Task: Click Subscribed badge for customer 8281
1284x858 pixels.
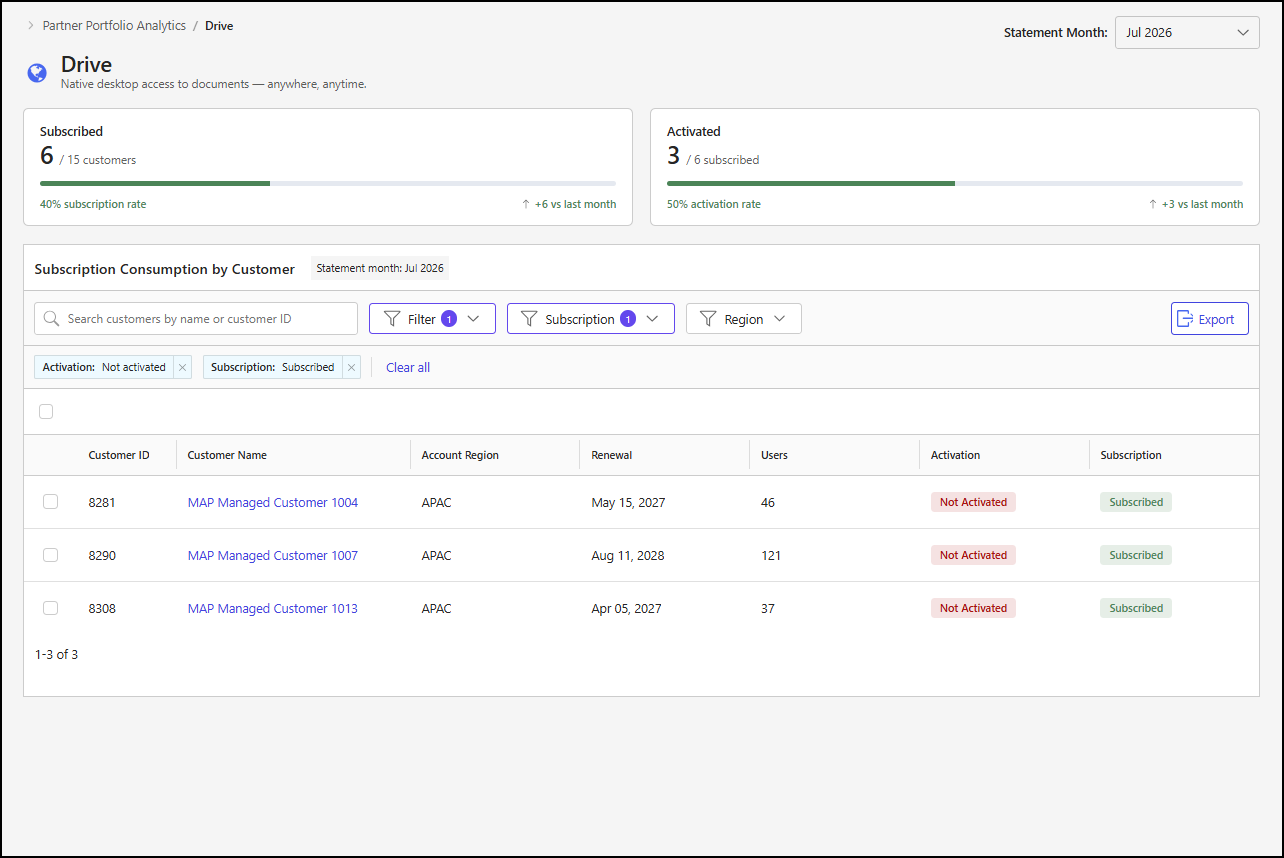Action: pyautogui.click(x=1136, y=502)
